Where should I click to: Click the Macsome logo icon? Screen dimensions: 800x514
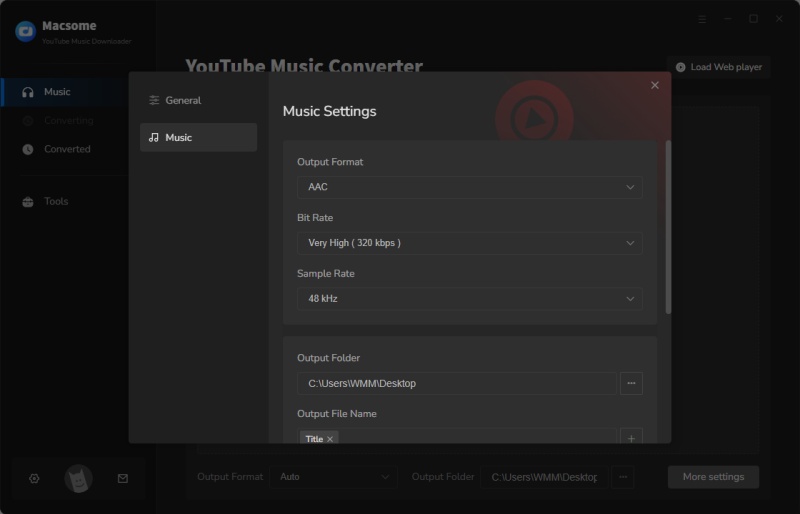click(26, 31)
